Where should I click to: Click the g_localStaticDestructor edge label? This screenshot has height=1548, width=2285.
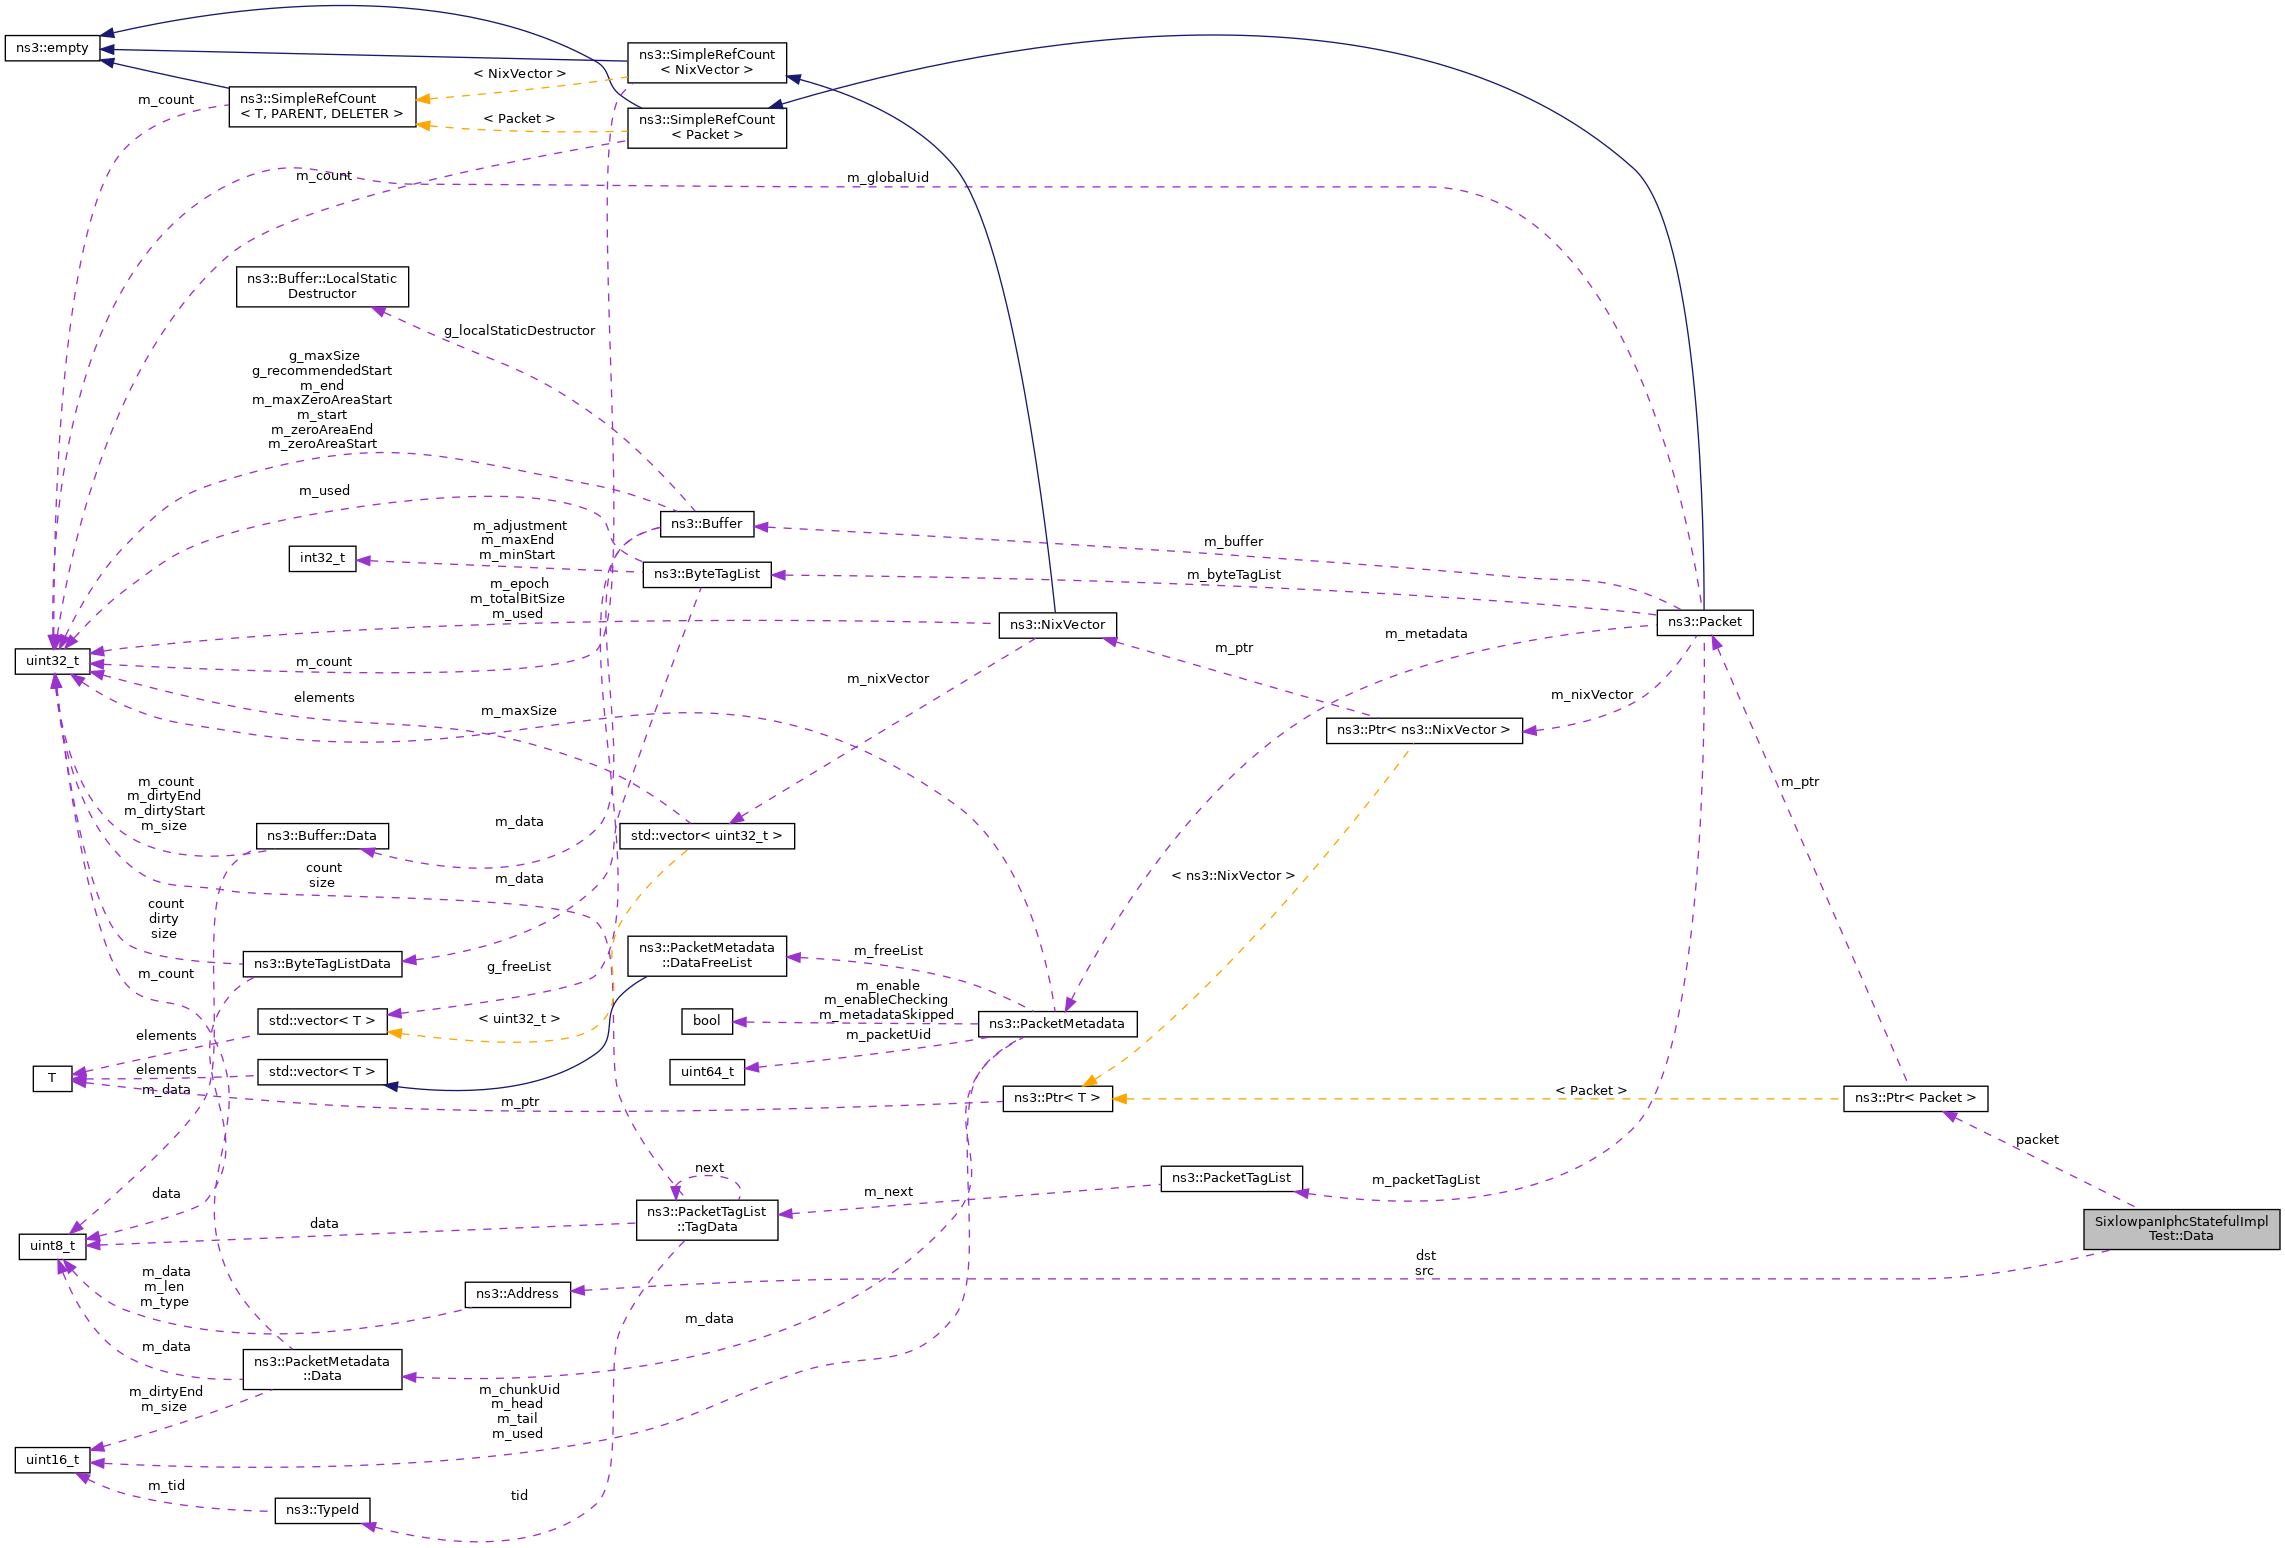point(519,331)
